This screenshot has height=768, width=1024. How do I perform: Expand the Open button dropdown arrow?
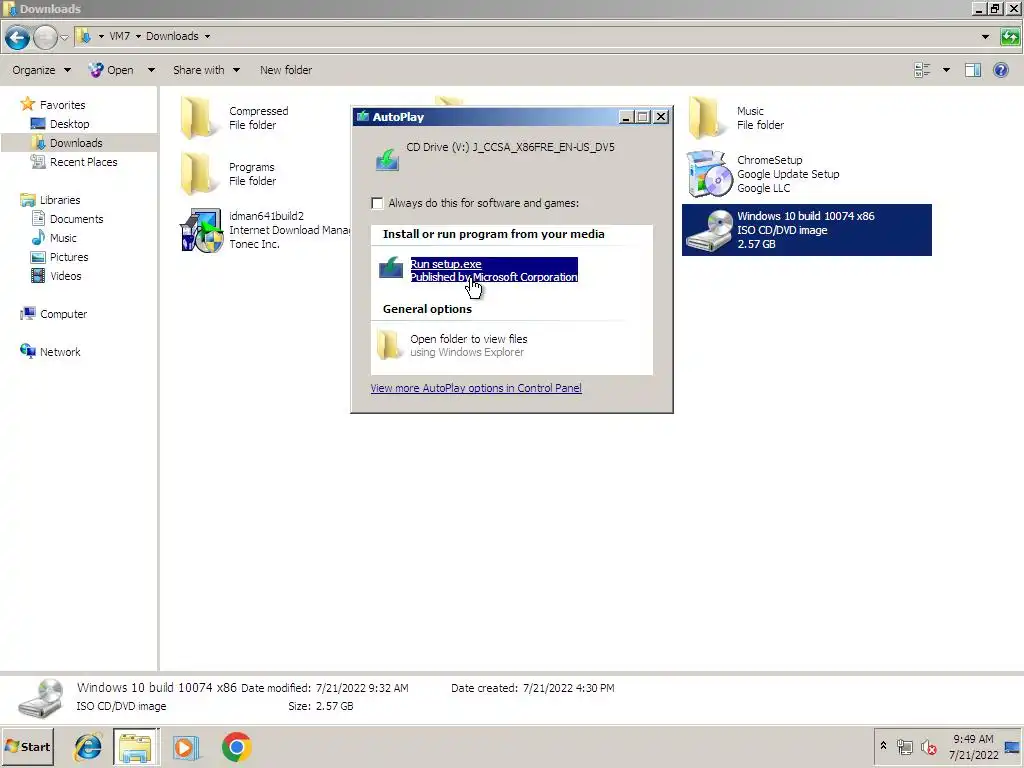pyautogui.click(x=151, y=70)
